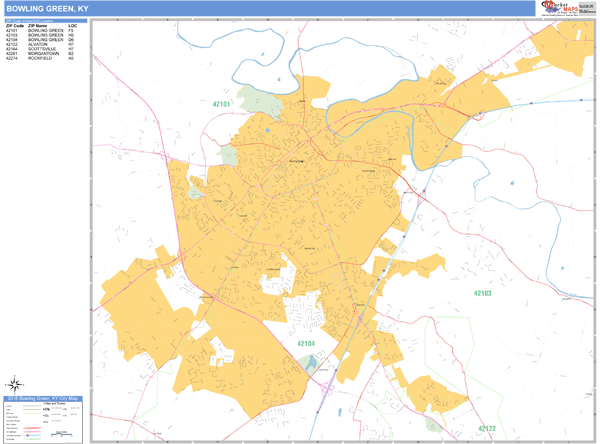Image resolution: width=600 pixels, height=444 pixels.
Task: Click the interstate highway shield in legend
Action: pyautogui.click(x=28, y=435)
